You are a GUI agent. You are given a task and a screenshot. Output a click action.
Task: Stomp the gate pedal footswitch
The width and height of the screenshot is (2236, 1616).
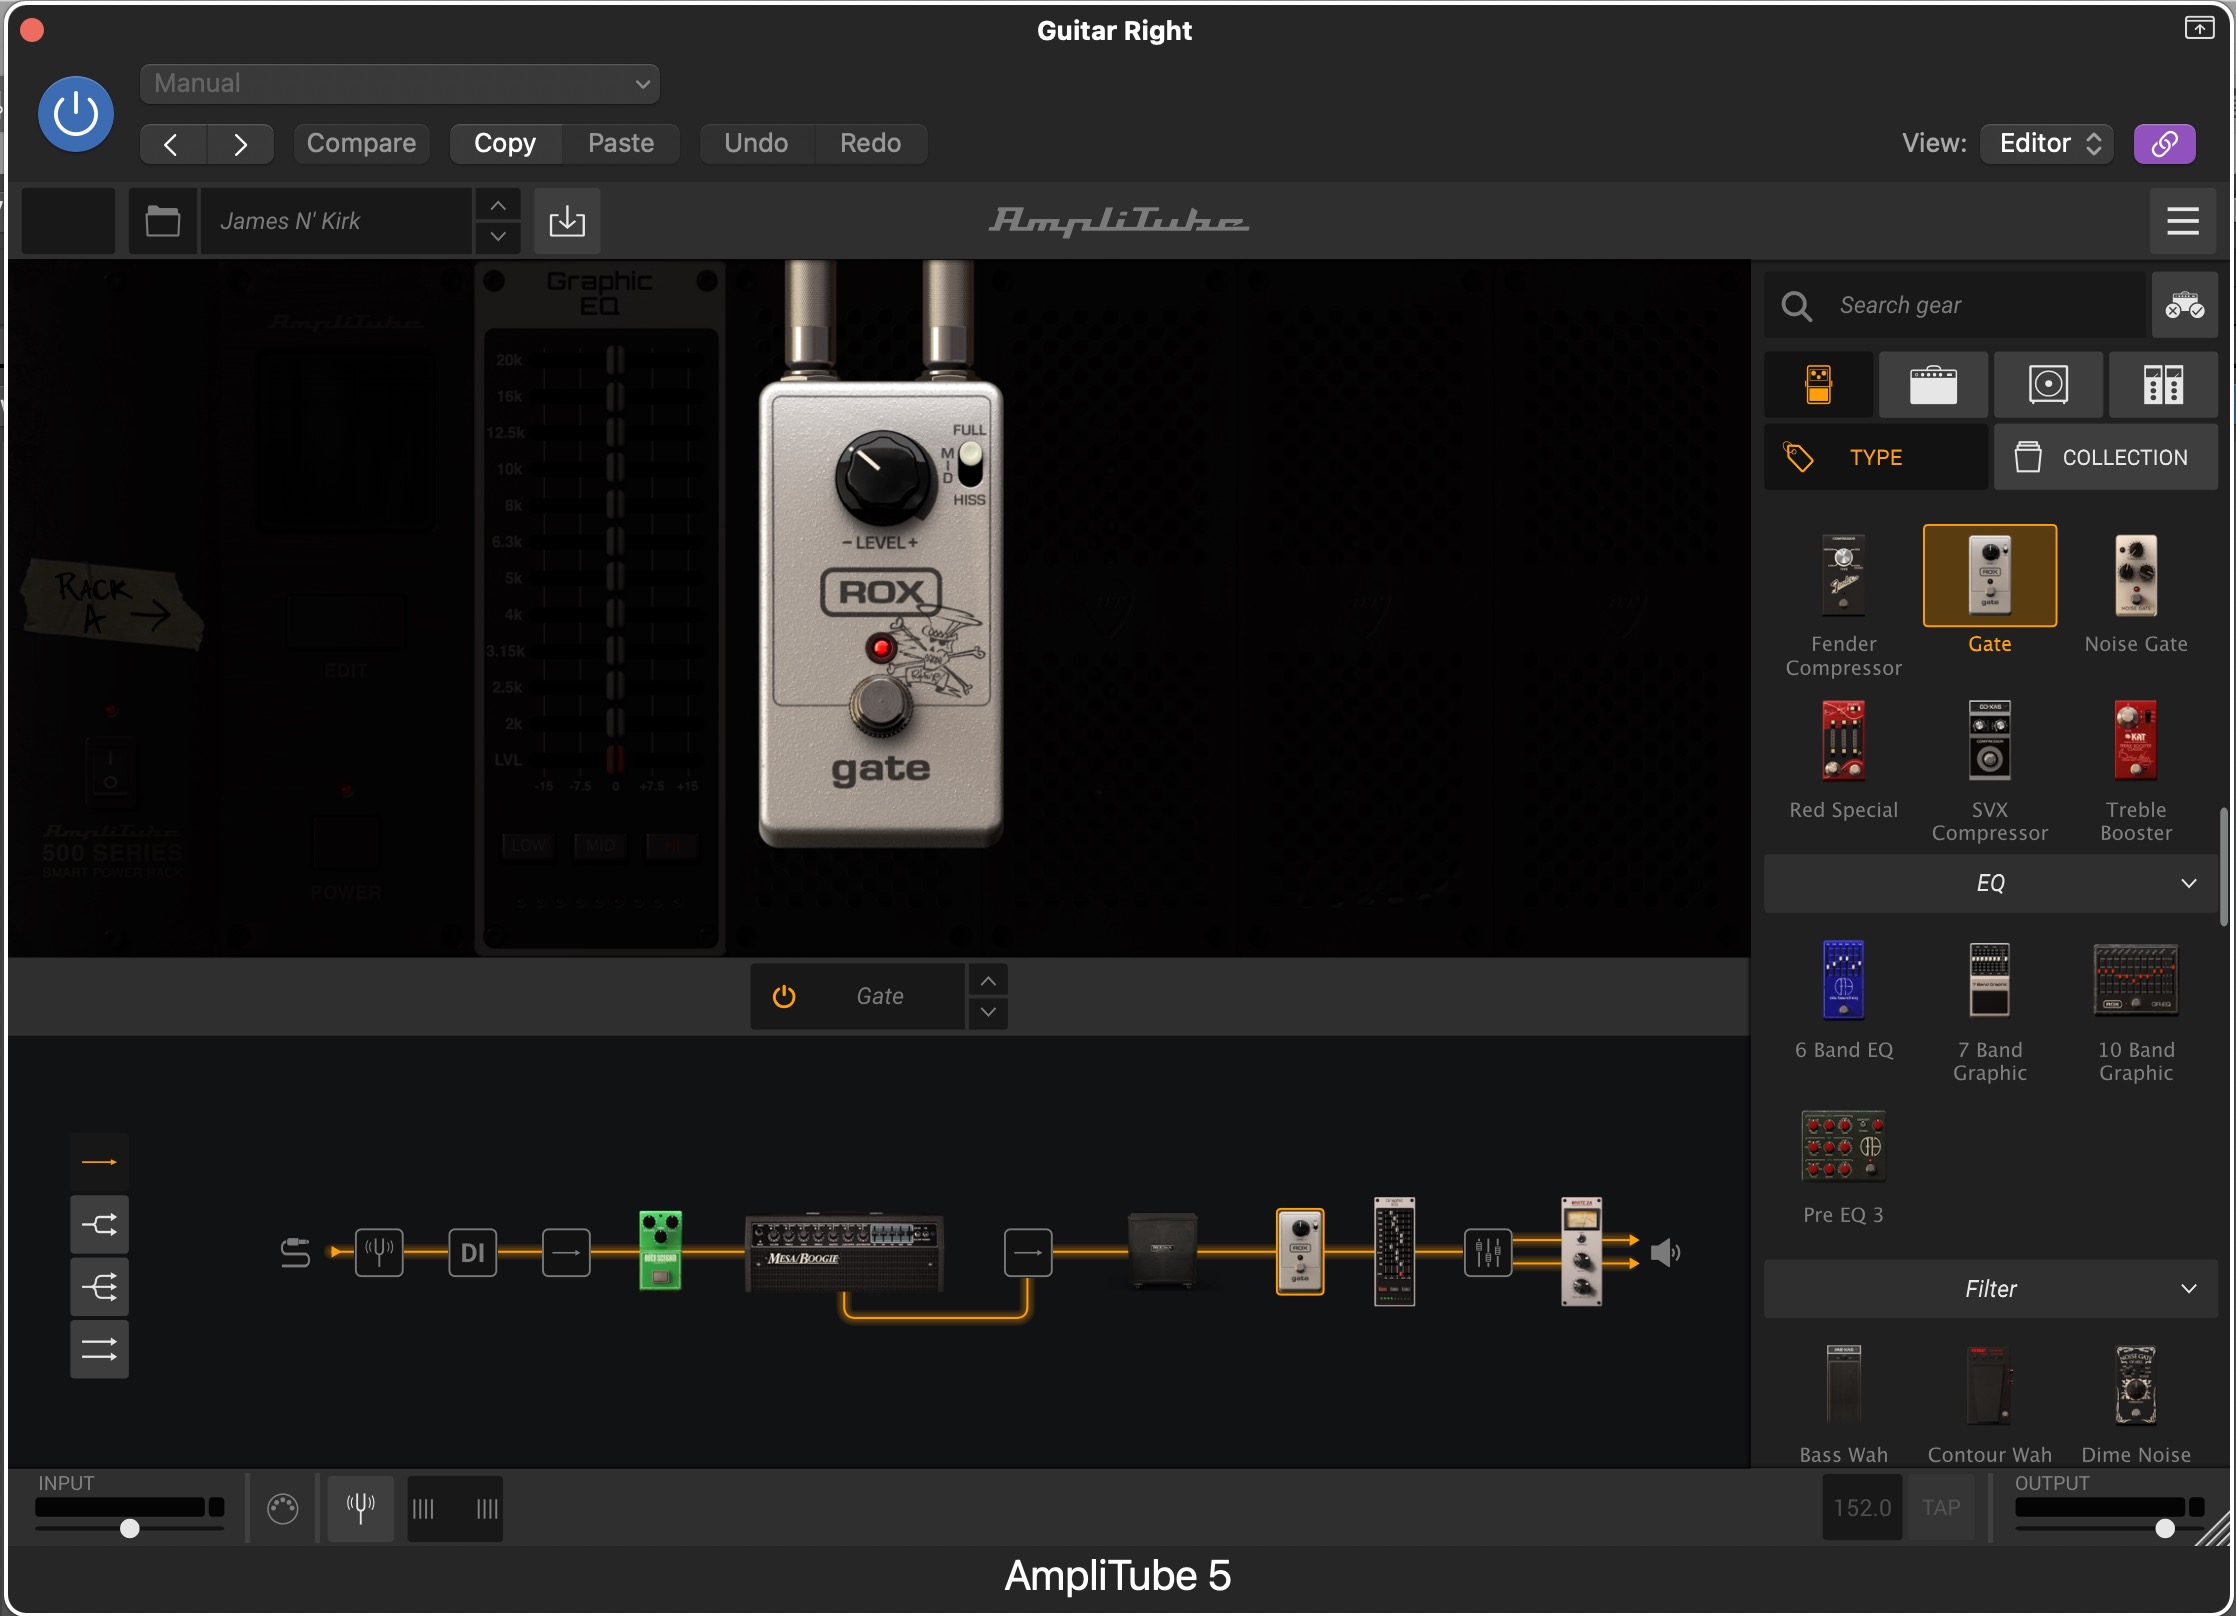(x=880, y=705)
